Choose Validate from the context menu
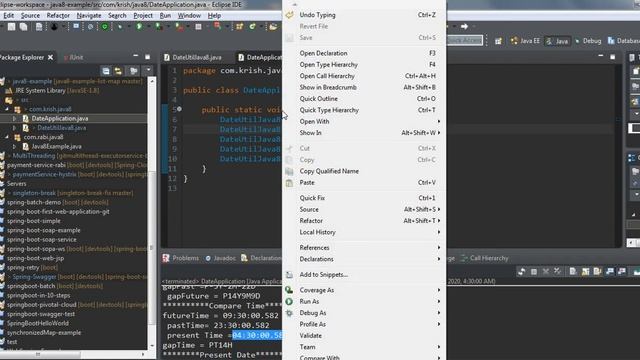The height and width of the screenshot is (360, 640). (364, 336)
